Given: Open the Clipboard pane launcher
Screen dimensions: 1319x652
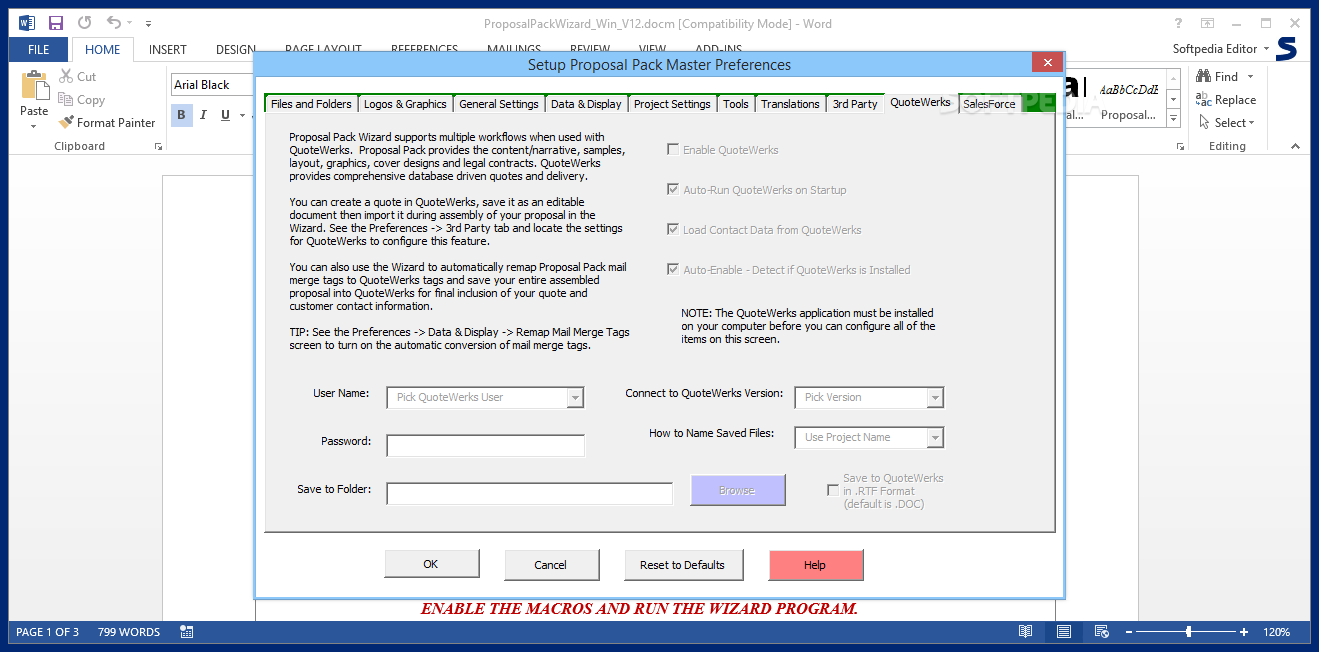Looking at the screenshot, I should (158, 147).
